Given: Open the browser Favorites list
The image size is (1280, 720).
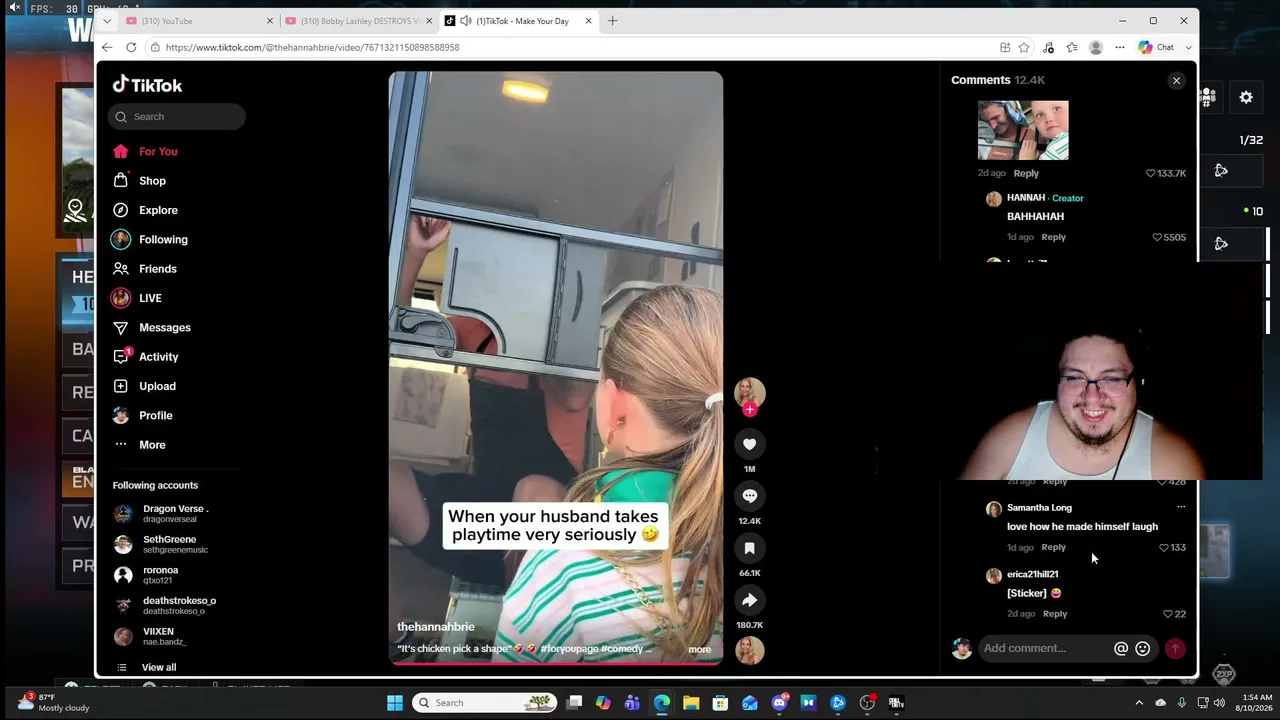Looking at the screenshot, I should (1072, 47).
